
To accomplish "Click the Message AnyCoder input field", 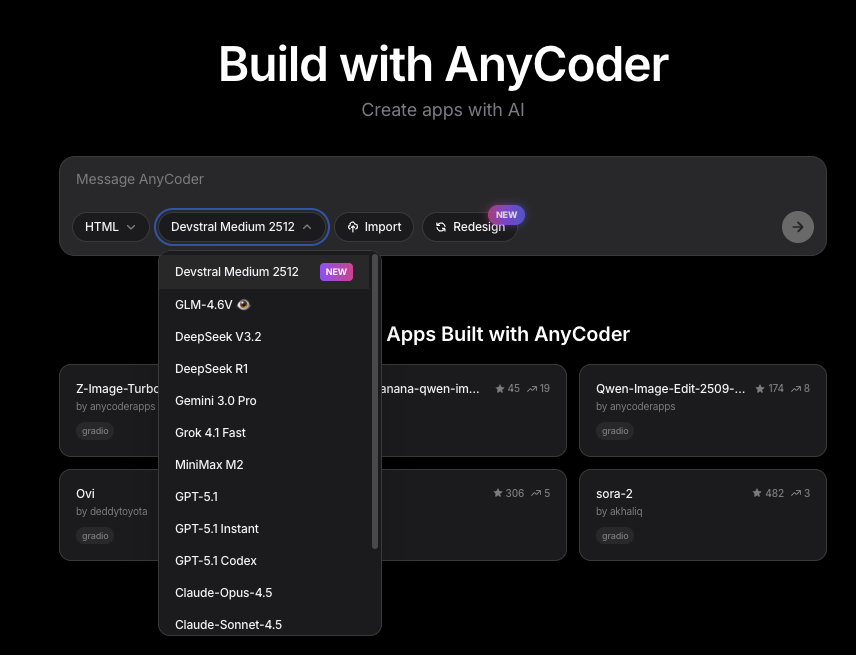I will (139, 178).
